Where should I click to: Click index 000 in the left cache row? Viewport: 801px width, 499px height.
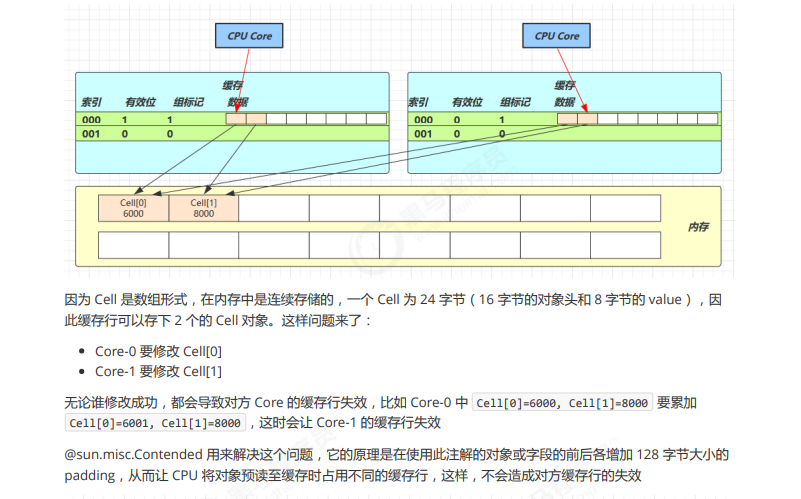point(91,120)
